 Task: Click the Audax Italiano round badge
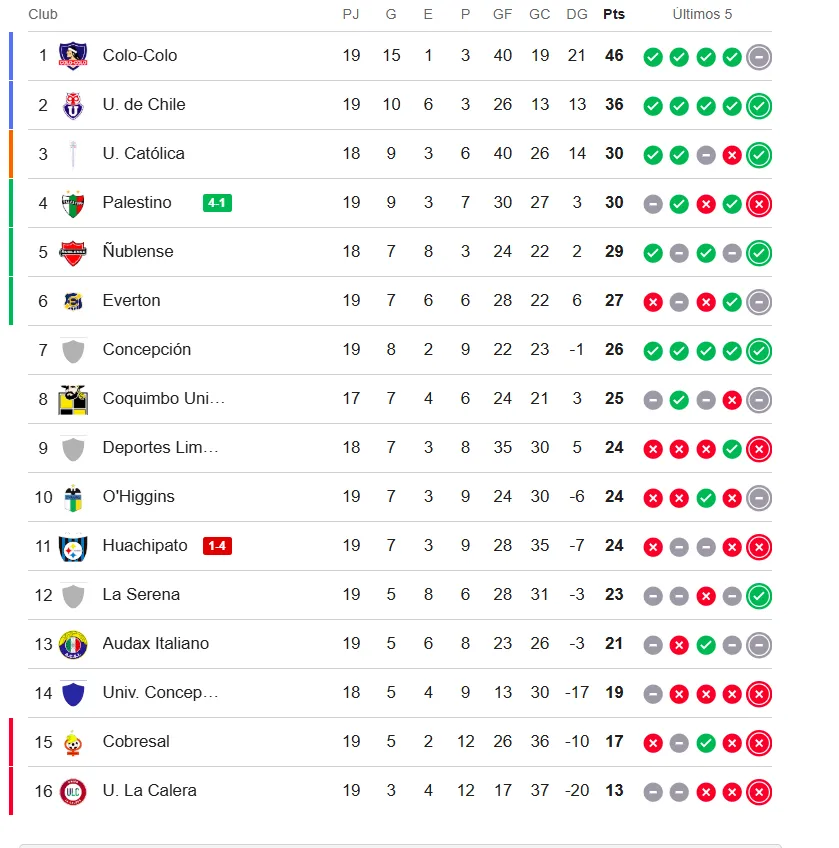[x=73, y=645]
